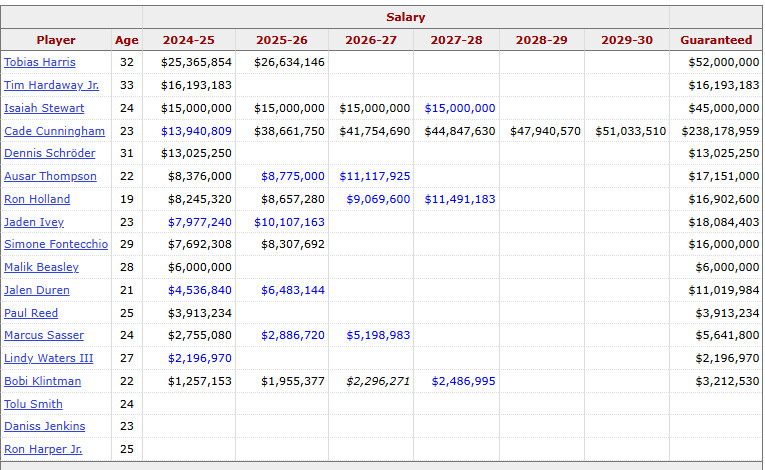Click the Guaranteed column header
765x470 pixels.
pos(716,40)
